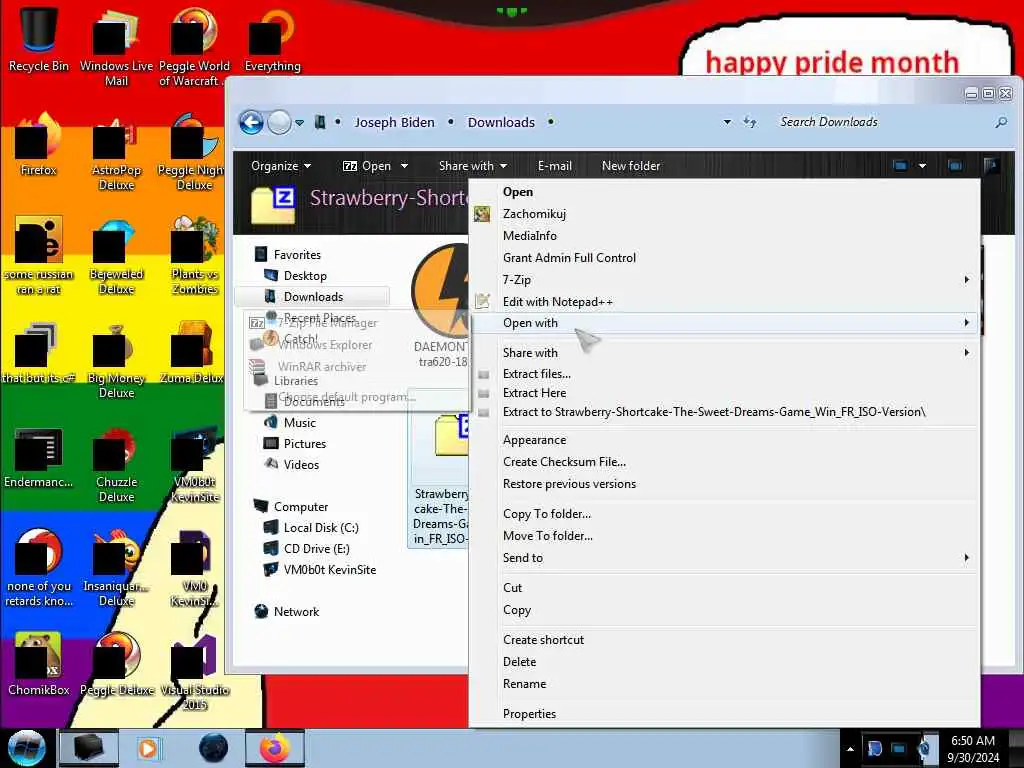Open Bejeweled Deluxe desktop shortcut
The width and height of the screenshot is (1024, 768).
tap(116, 256)
